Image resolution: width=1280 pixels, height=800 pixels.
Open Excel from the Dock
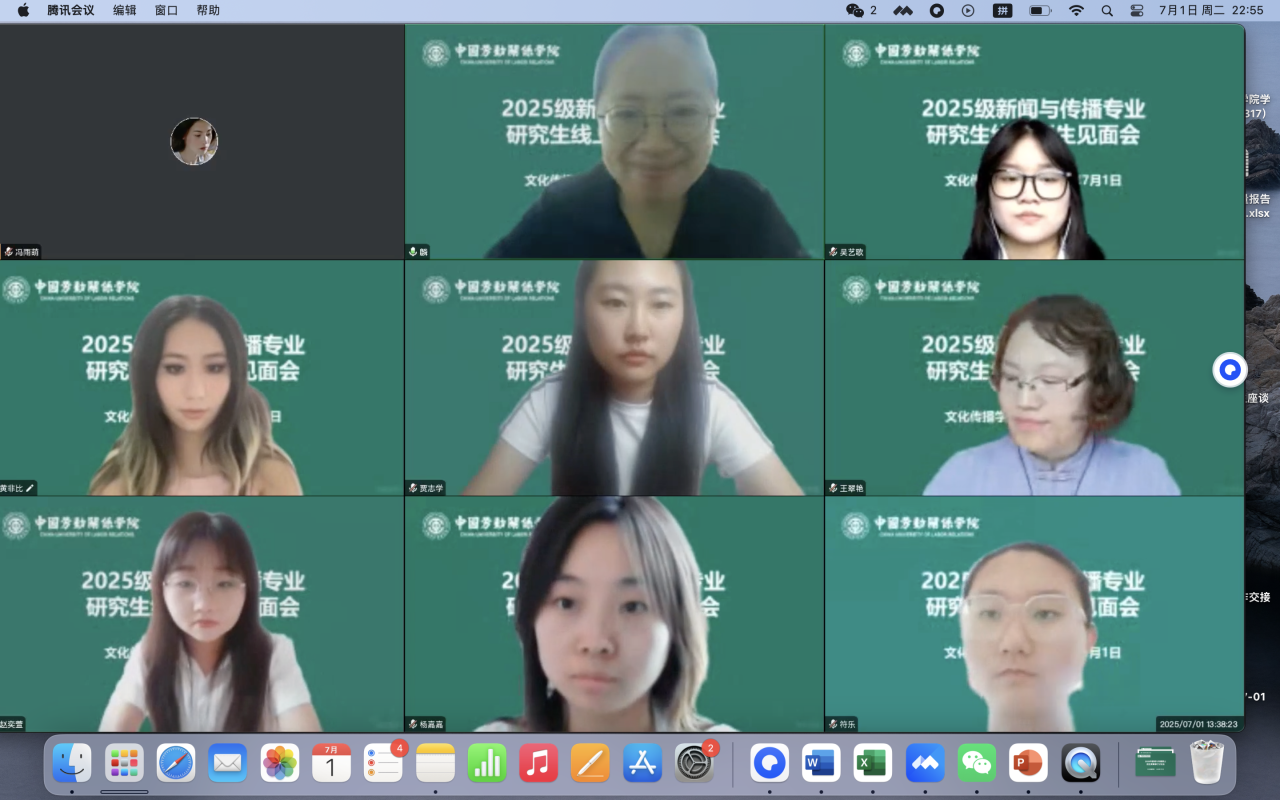coord(873,764)
